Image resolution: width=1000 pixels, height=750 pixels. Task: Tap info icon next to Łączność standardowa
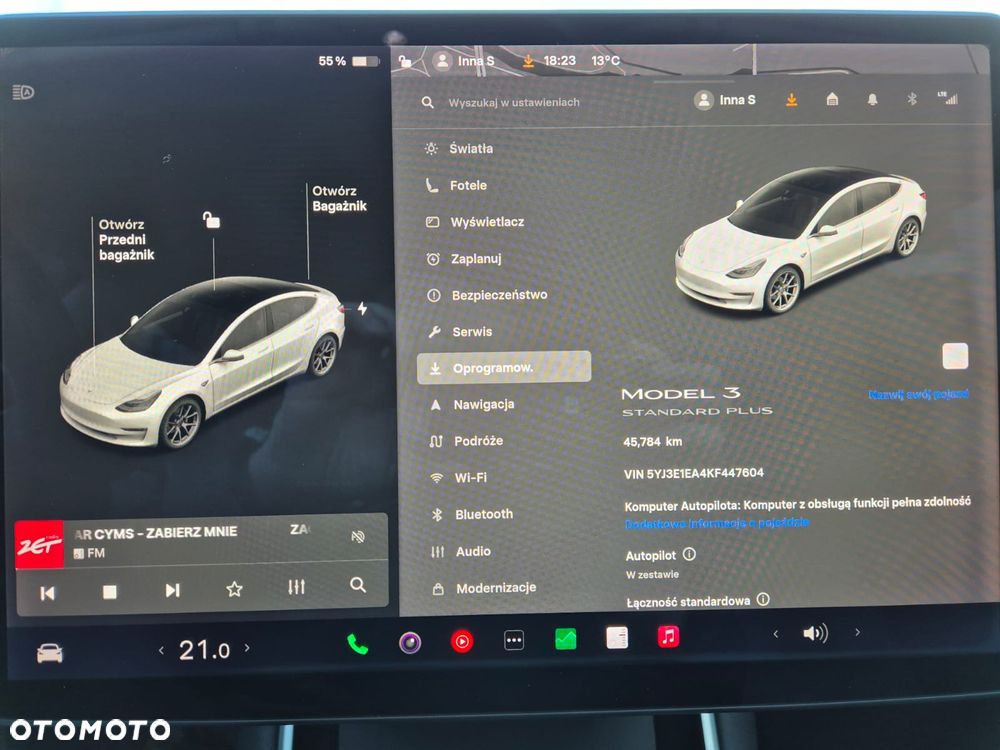763,599
